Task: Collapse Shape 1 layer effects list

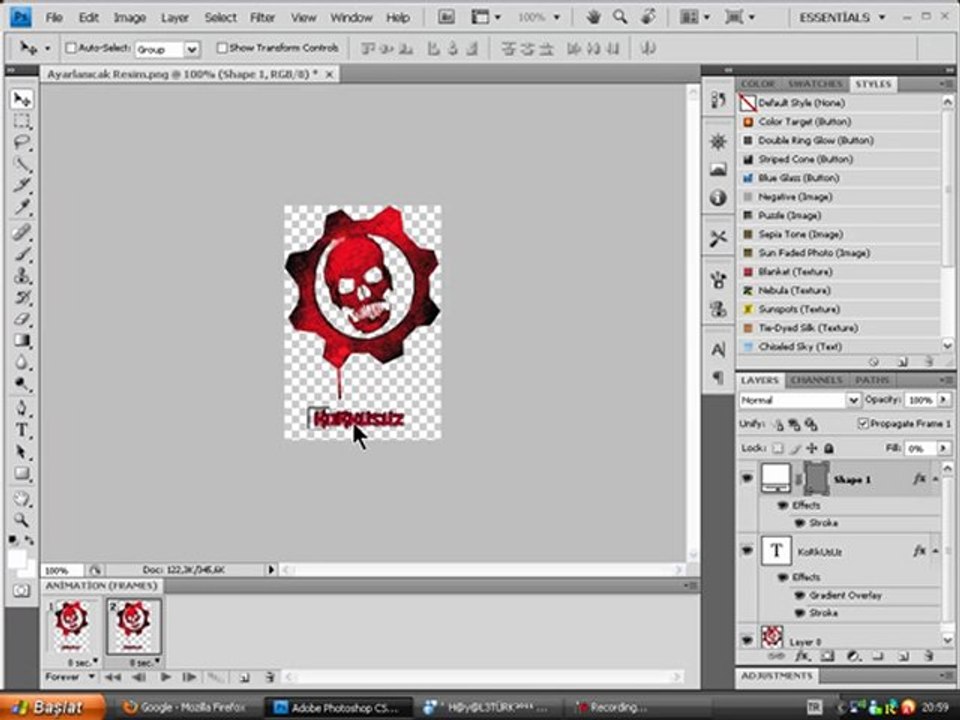Action: (936, 479)
